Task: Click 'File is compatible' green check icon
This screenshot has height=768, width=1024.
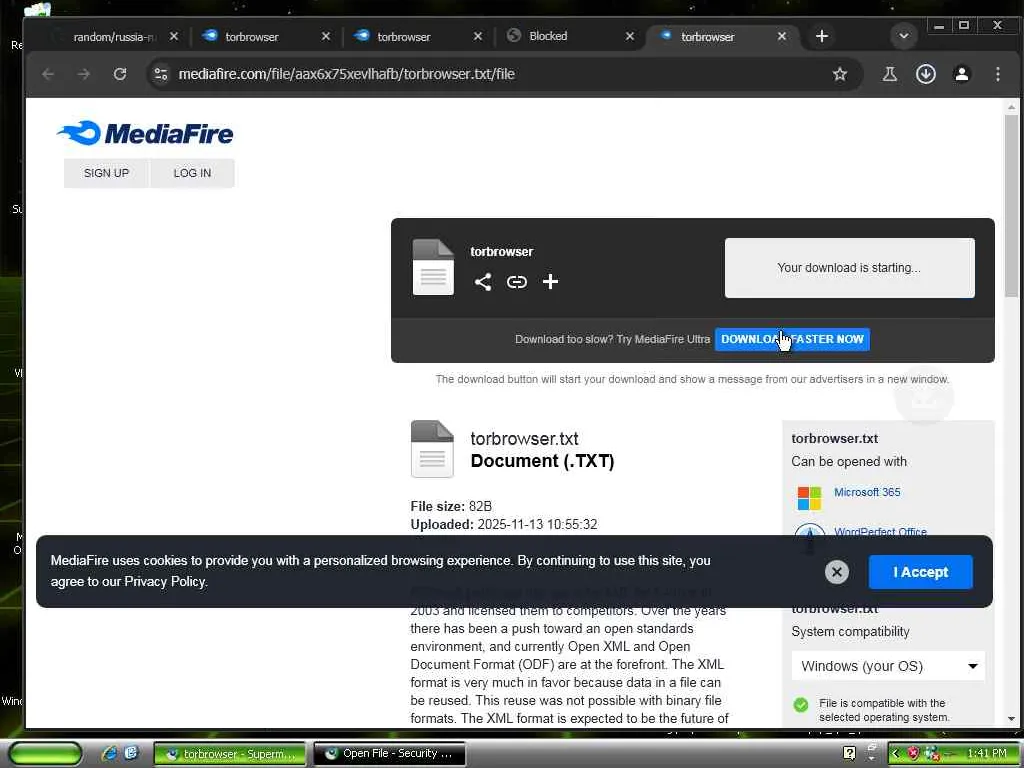Action: [x=801, y=705]
